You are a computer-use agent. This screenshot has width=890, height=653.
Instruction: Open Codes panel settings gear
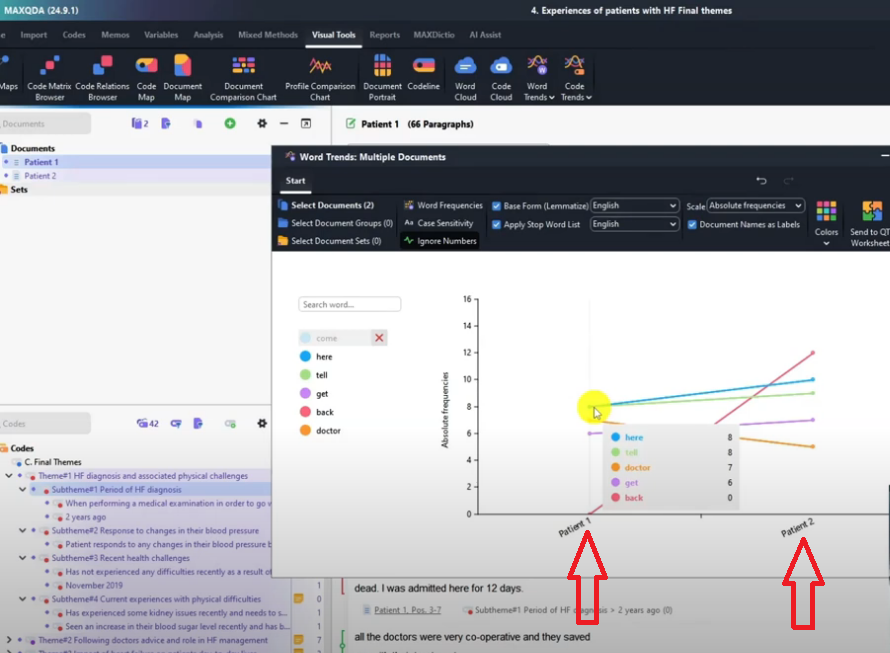[x=262, y=424]
